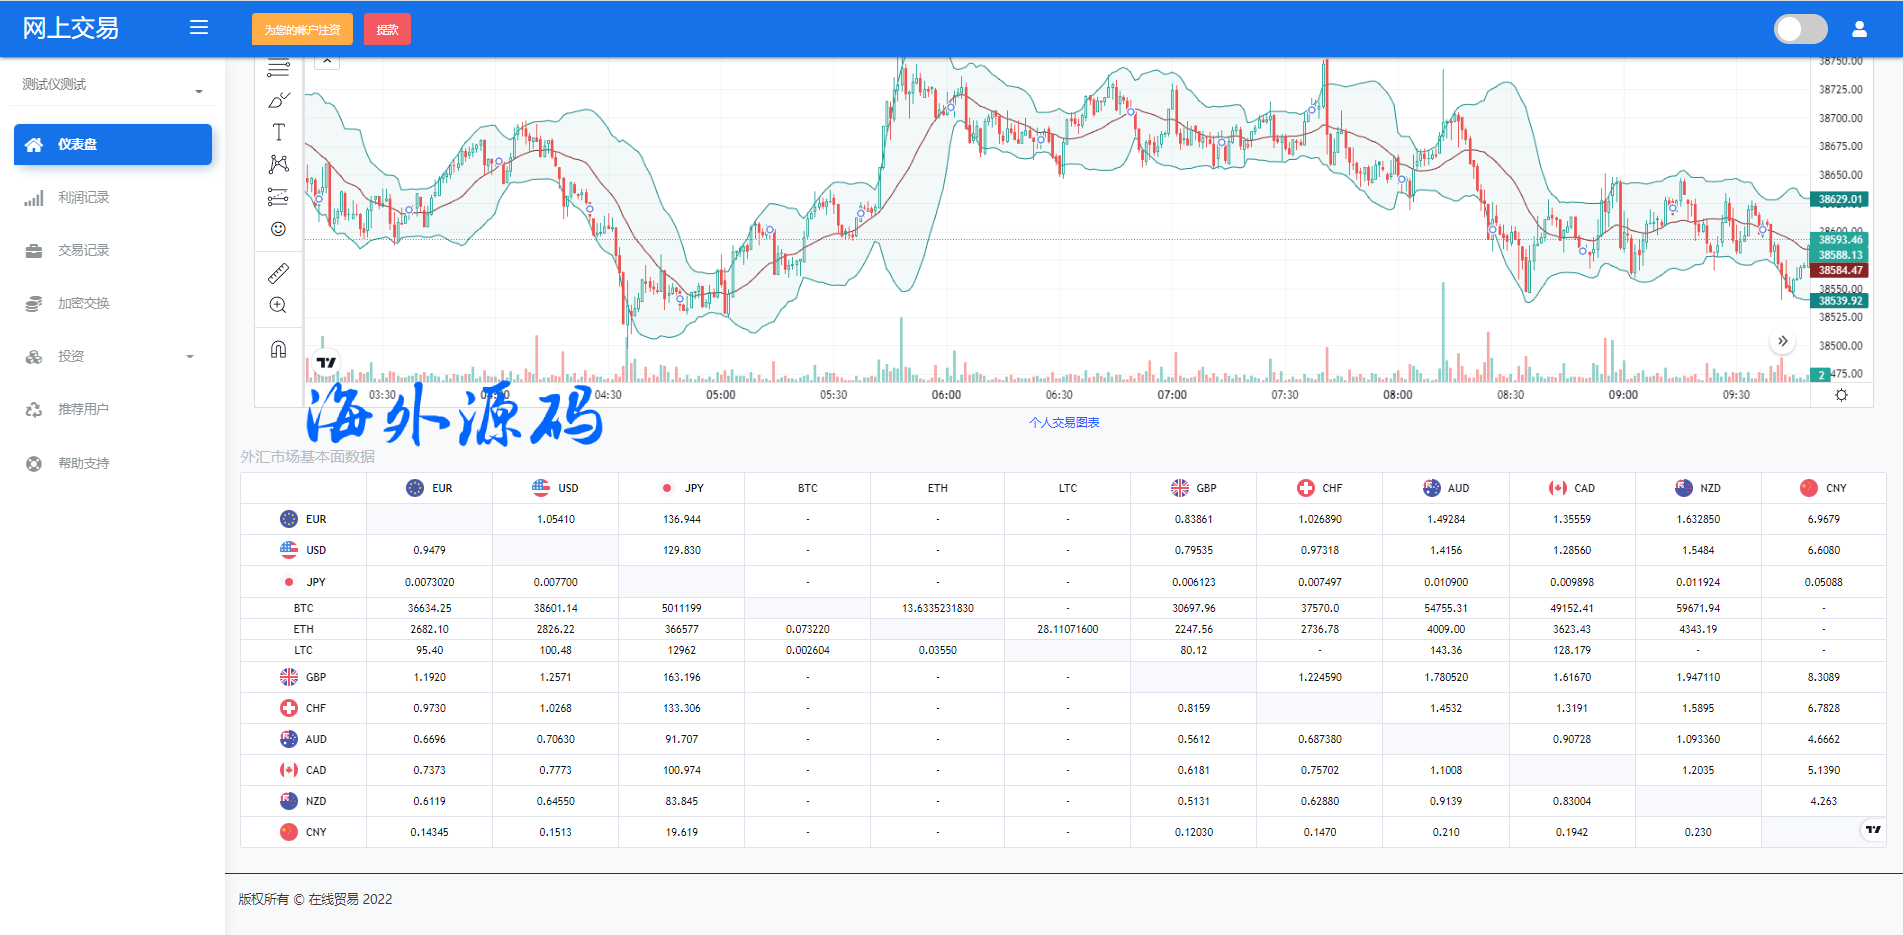This screenshot has width=1903, height=935.
Task: Open the drawing brush tool on the chart toolbar
Action: click(278, 99)
